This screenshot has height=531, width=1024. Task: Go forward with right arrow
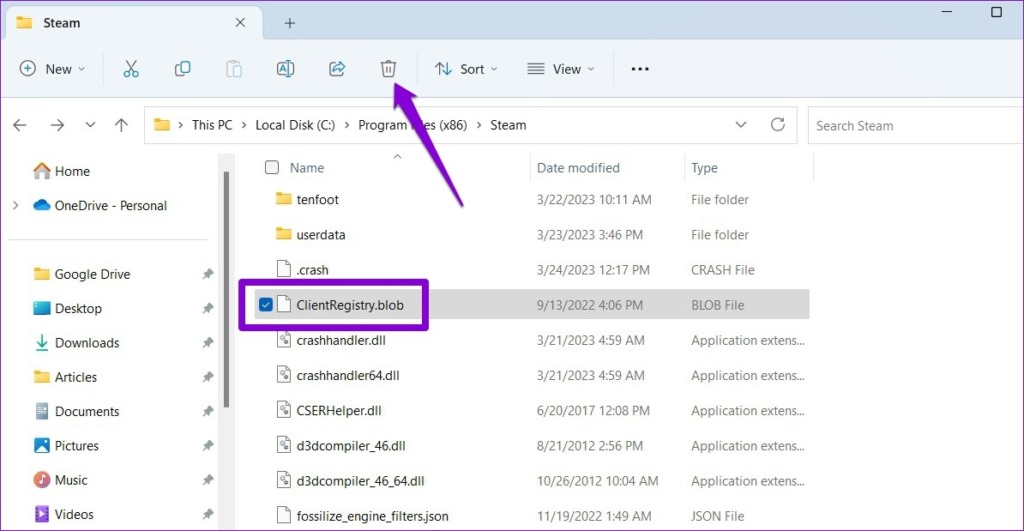pyautogui.click(x=57, y=125)
